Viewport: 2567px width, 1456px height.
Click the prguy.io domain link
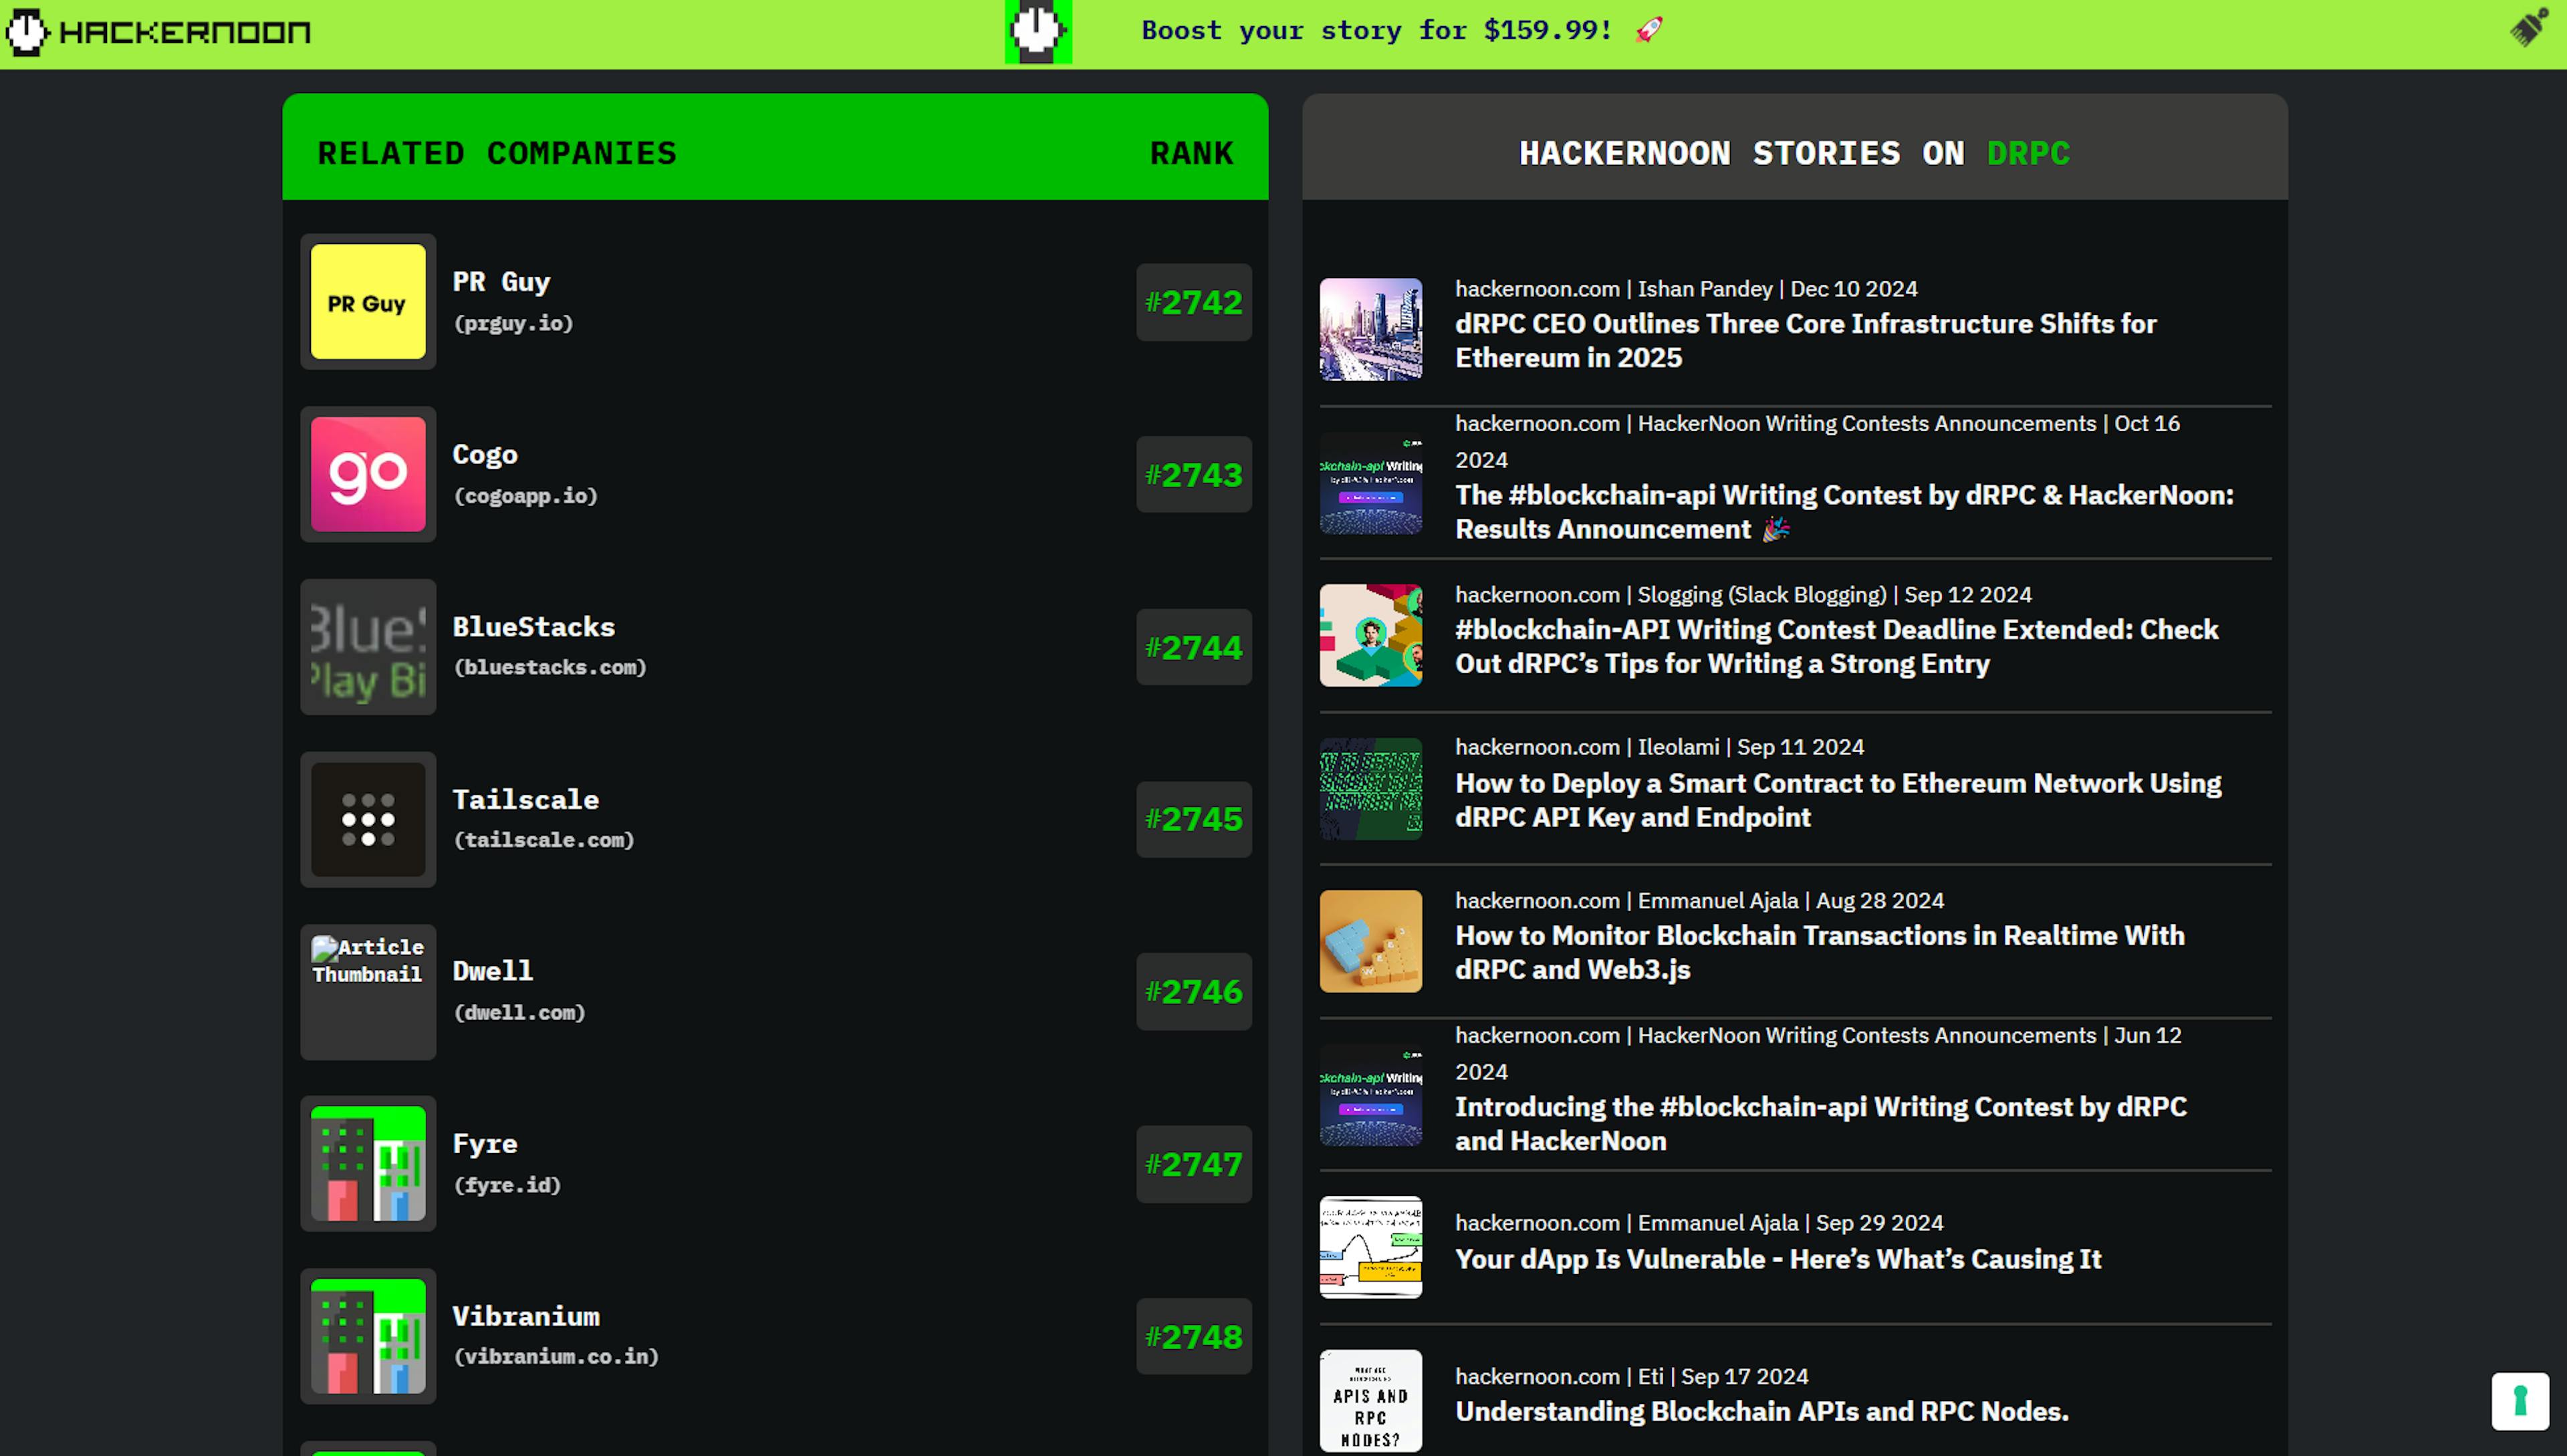514,323
